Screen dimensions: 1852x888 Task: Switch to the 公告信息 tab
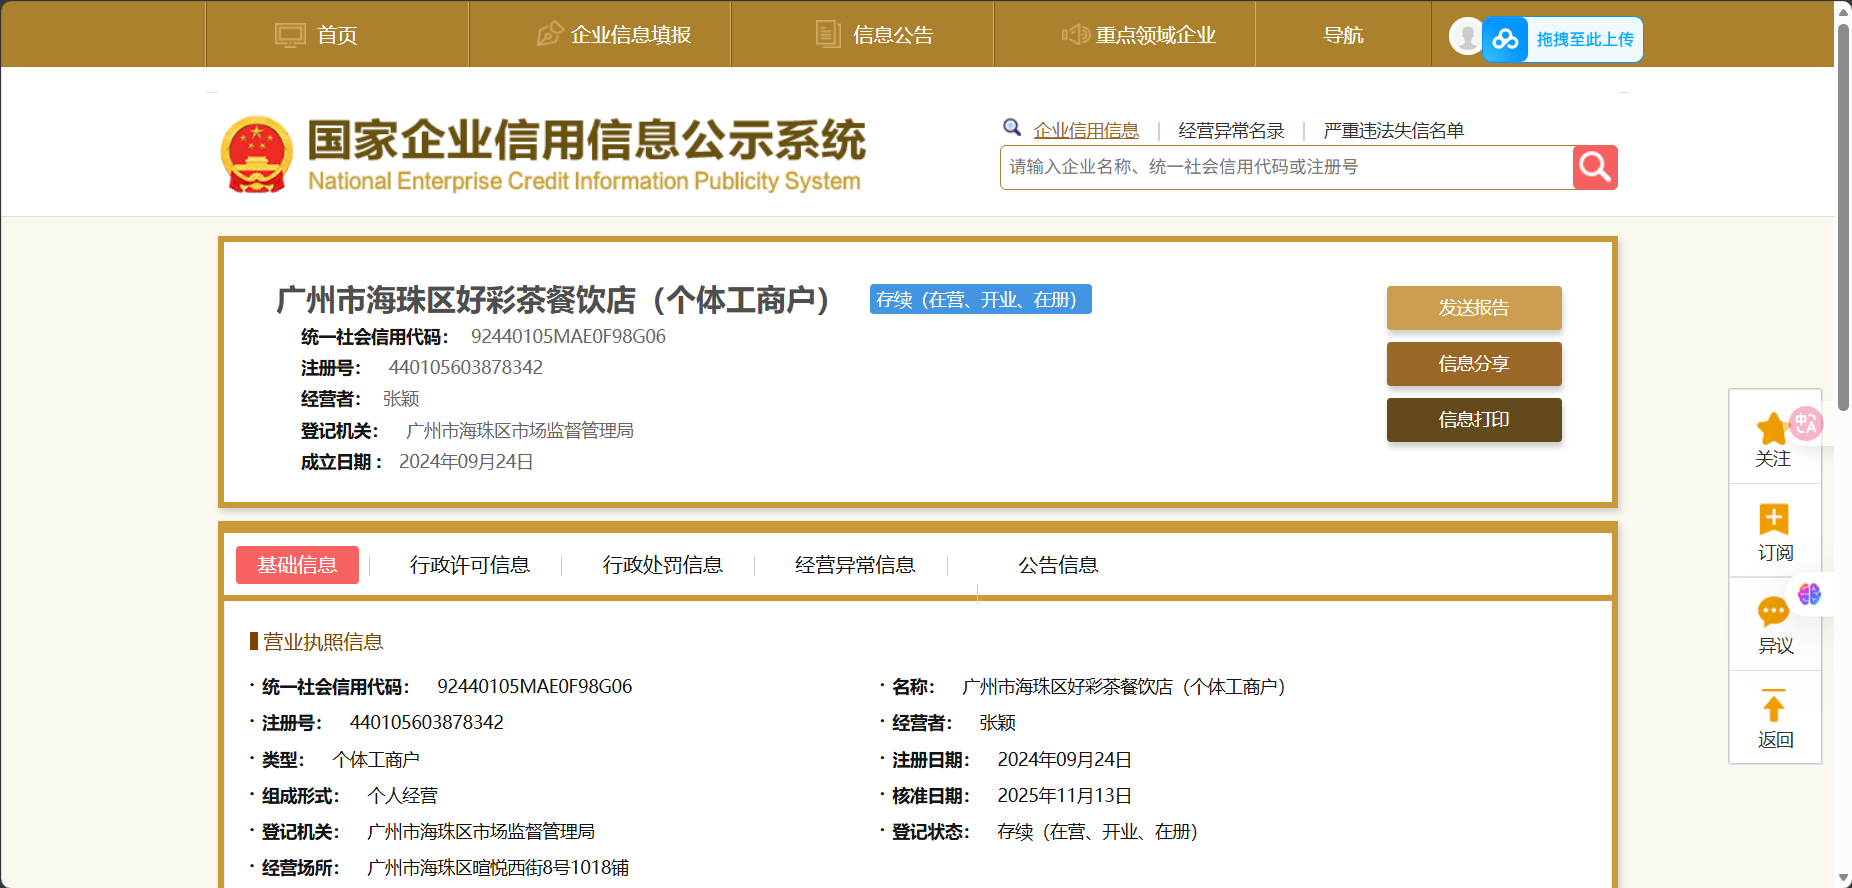click(1058, 565)
